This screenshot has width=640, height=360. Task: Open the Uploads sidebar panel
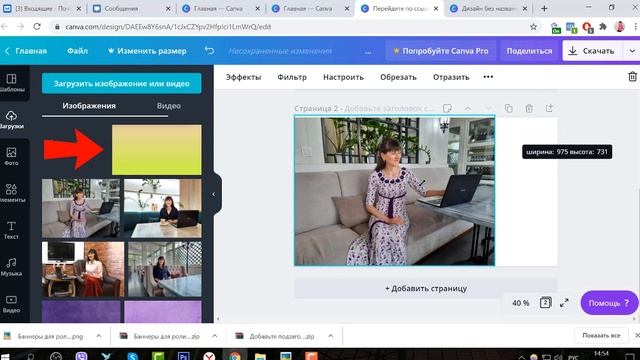tap(12, 120)
